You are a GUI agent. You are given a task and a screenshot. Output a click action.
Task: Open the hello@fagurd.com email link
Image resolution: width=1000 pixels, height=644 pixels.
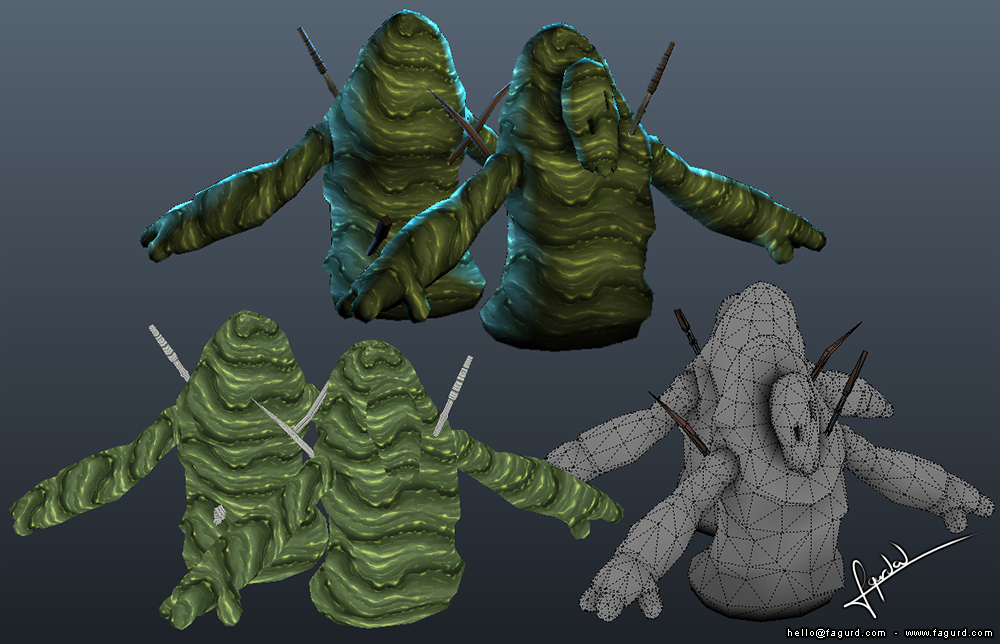click(x=836, y=633)
